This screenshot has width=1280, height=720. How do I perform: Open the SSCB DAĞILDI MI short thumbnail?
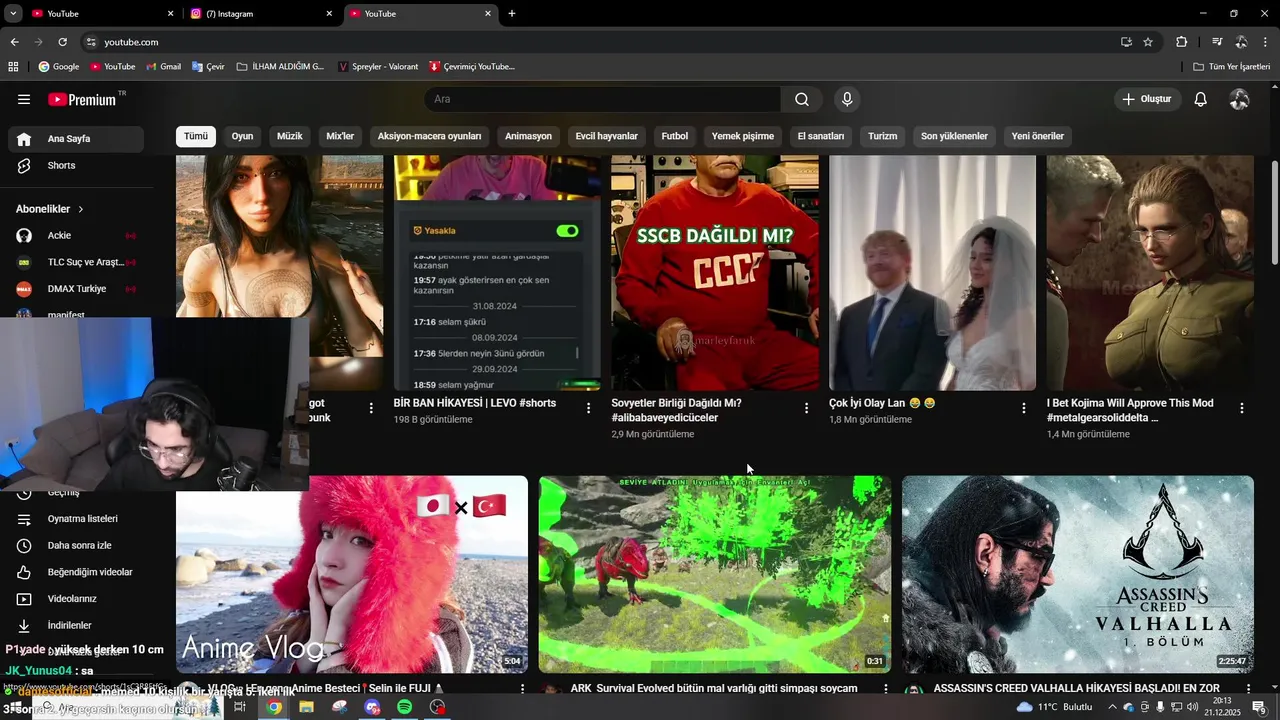point(715,272)
